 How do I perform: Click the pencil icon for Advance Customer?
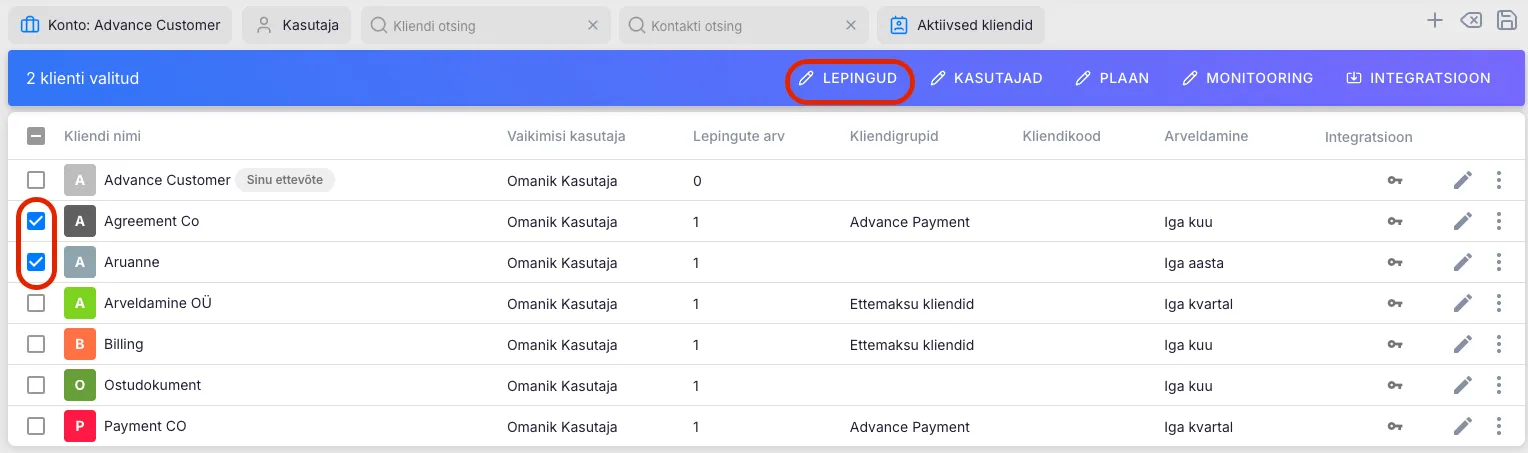(1463, 181)
